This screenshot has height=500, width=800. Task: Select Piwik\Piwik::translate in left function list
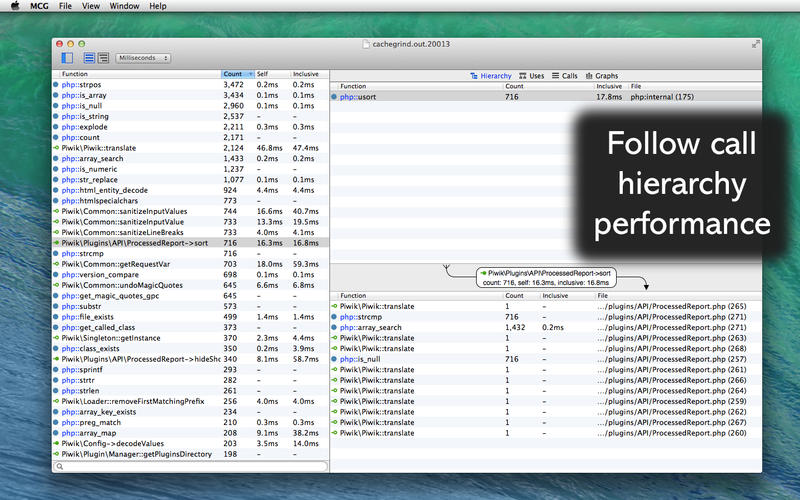[190, 148]
